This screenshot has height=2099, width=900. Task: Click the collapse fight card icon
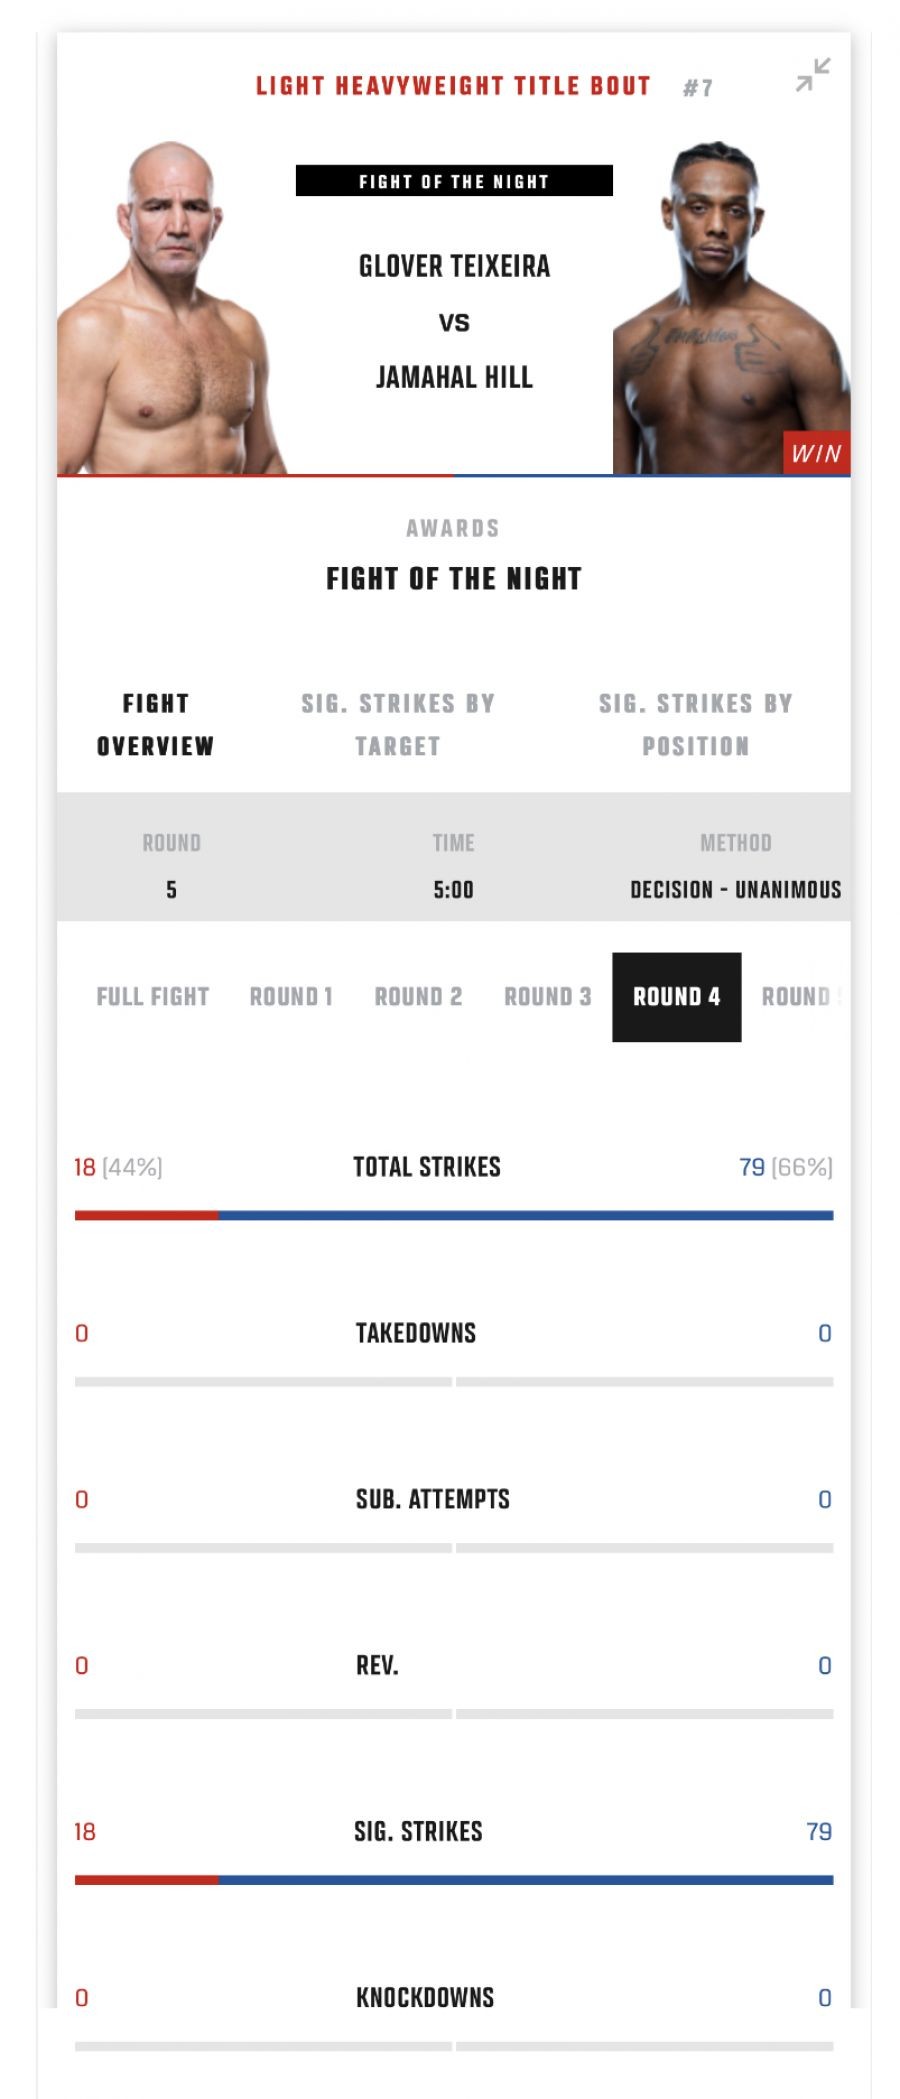[812, 75]
